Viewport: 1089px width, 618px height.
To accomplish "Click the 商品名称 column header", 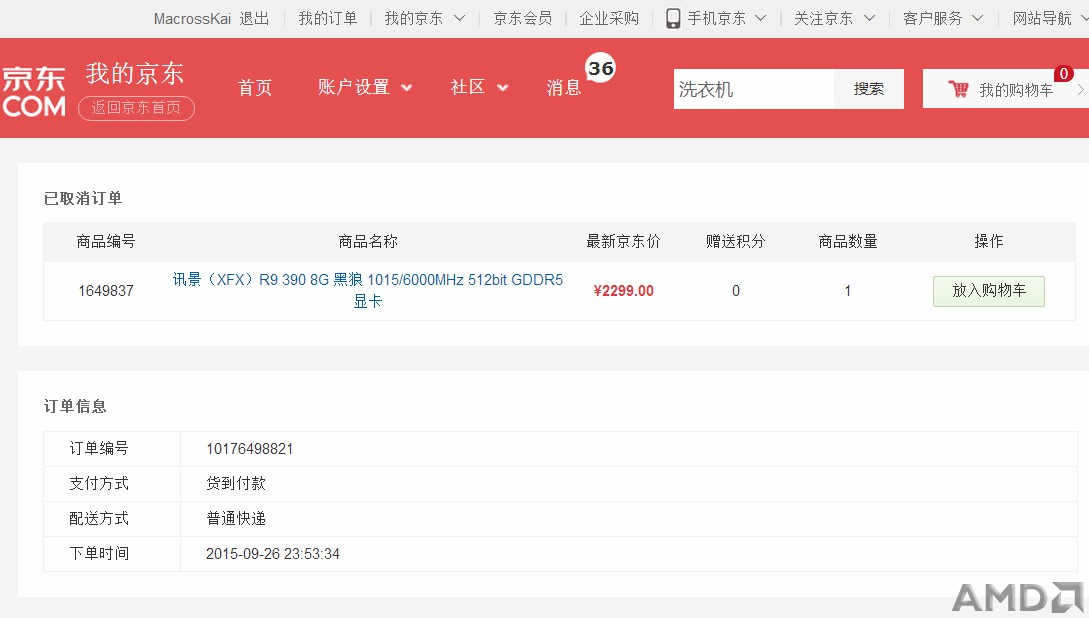I will coord(368,242).
